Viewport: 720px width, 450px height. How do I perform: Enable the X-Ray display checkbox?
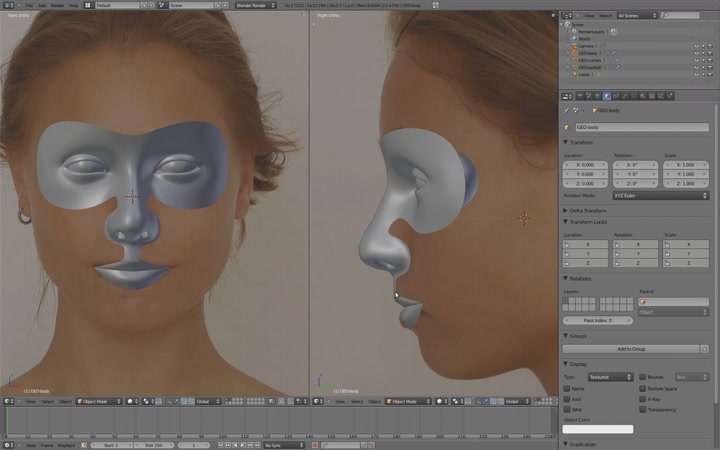[x=642, y=399]
